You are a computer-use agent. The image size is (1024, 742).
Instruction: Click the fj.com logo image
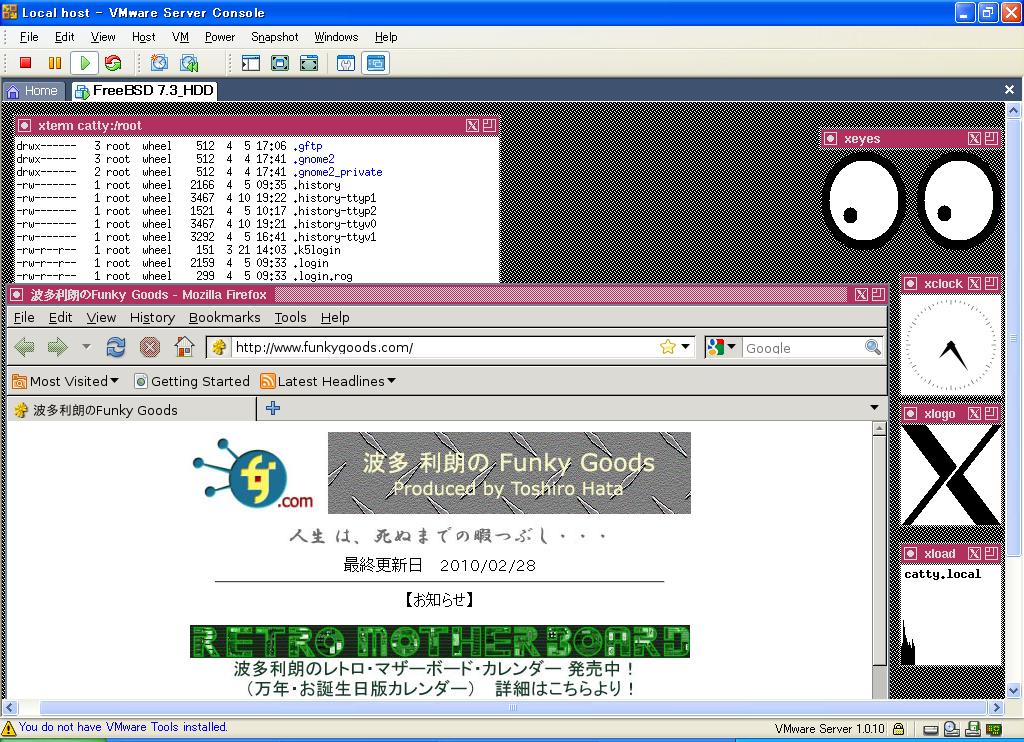point(253,474)
